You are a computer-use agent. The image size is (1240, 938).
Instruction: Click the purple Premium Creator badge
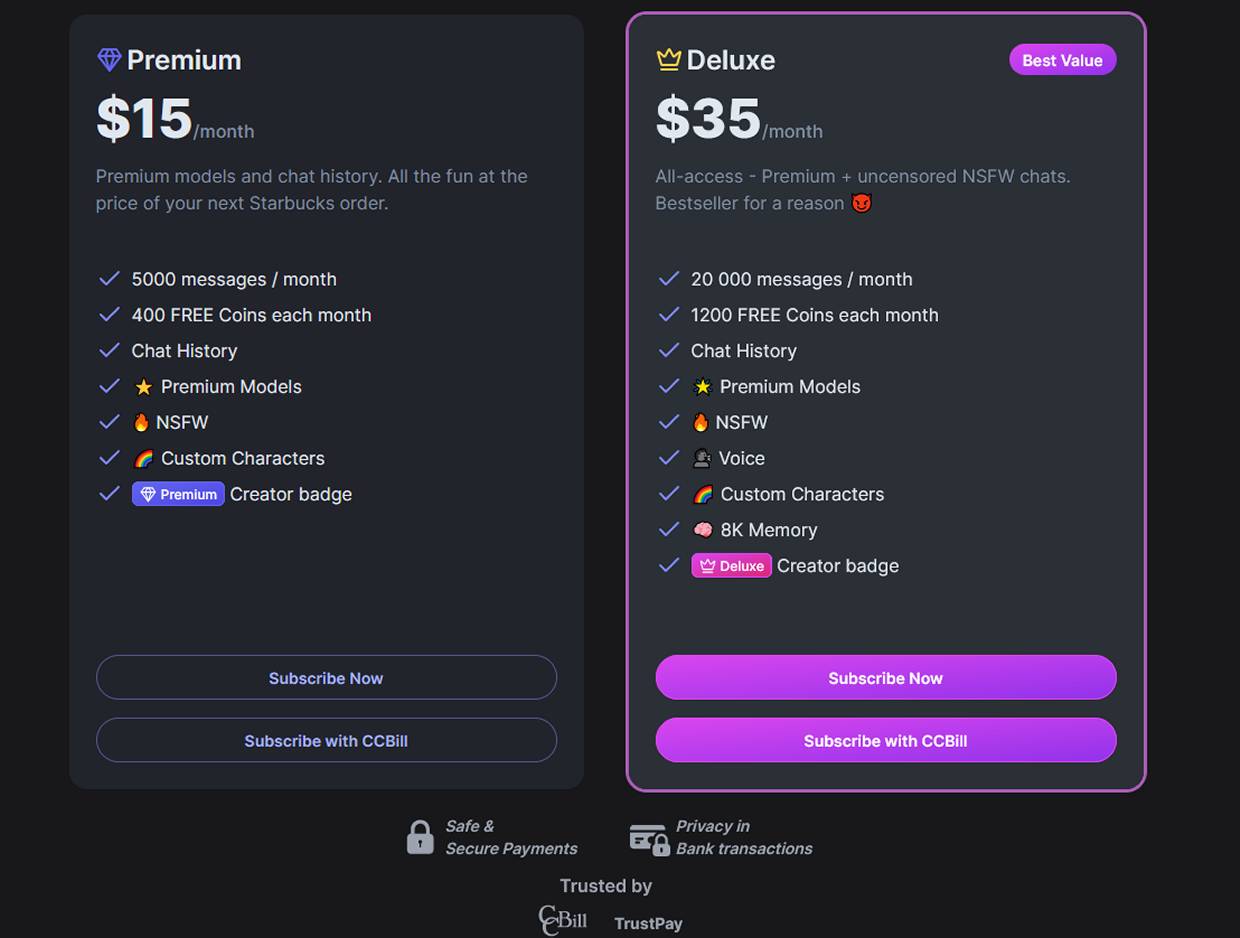(178, 494)
